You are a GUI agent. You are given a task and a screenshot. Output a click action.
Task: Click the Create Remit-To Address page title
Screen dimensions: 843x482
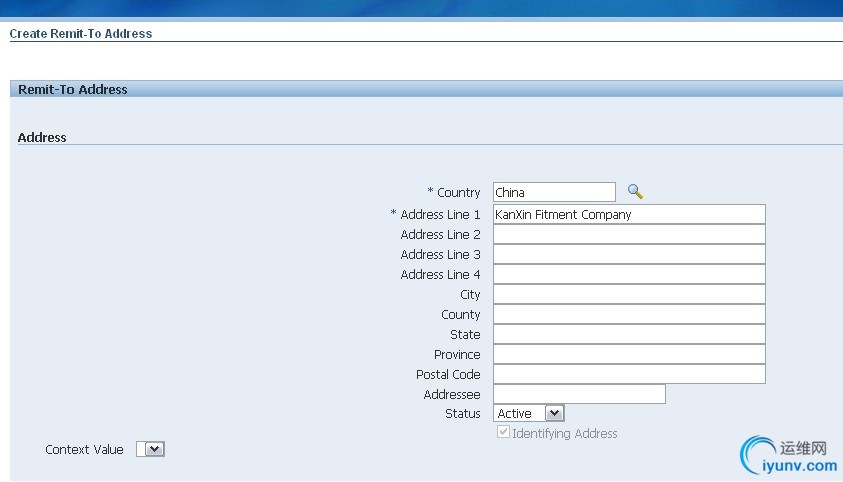[81, 33]
